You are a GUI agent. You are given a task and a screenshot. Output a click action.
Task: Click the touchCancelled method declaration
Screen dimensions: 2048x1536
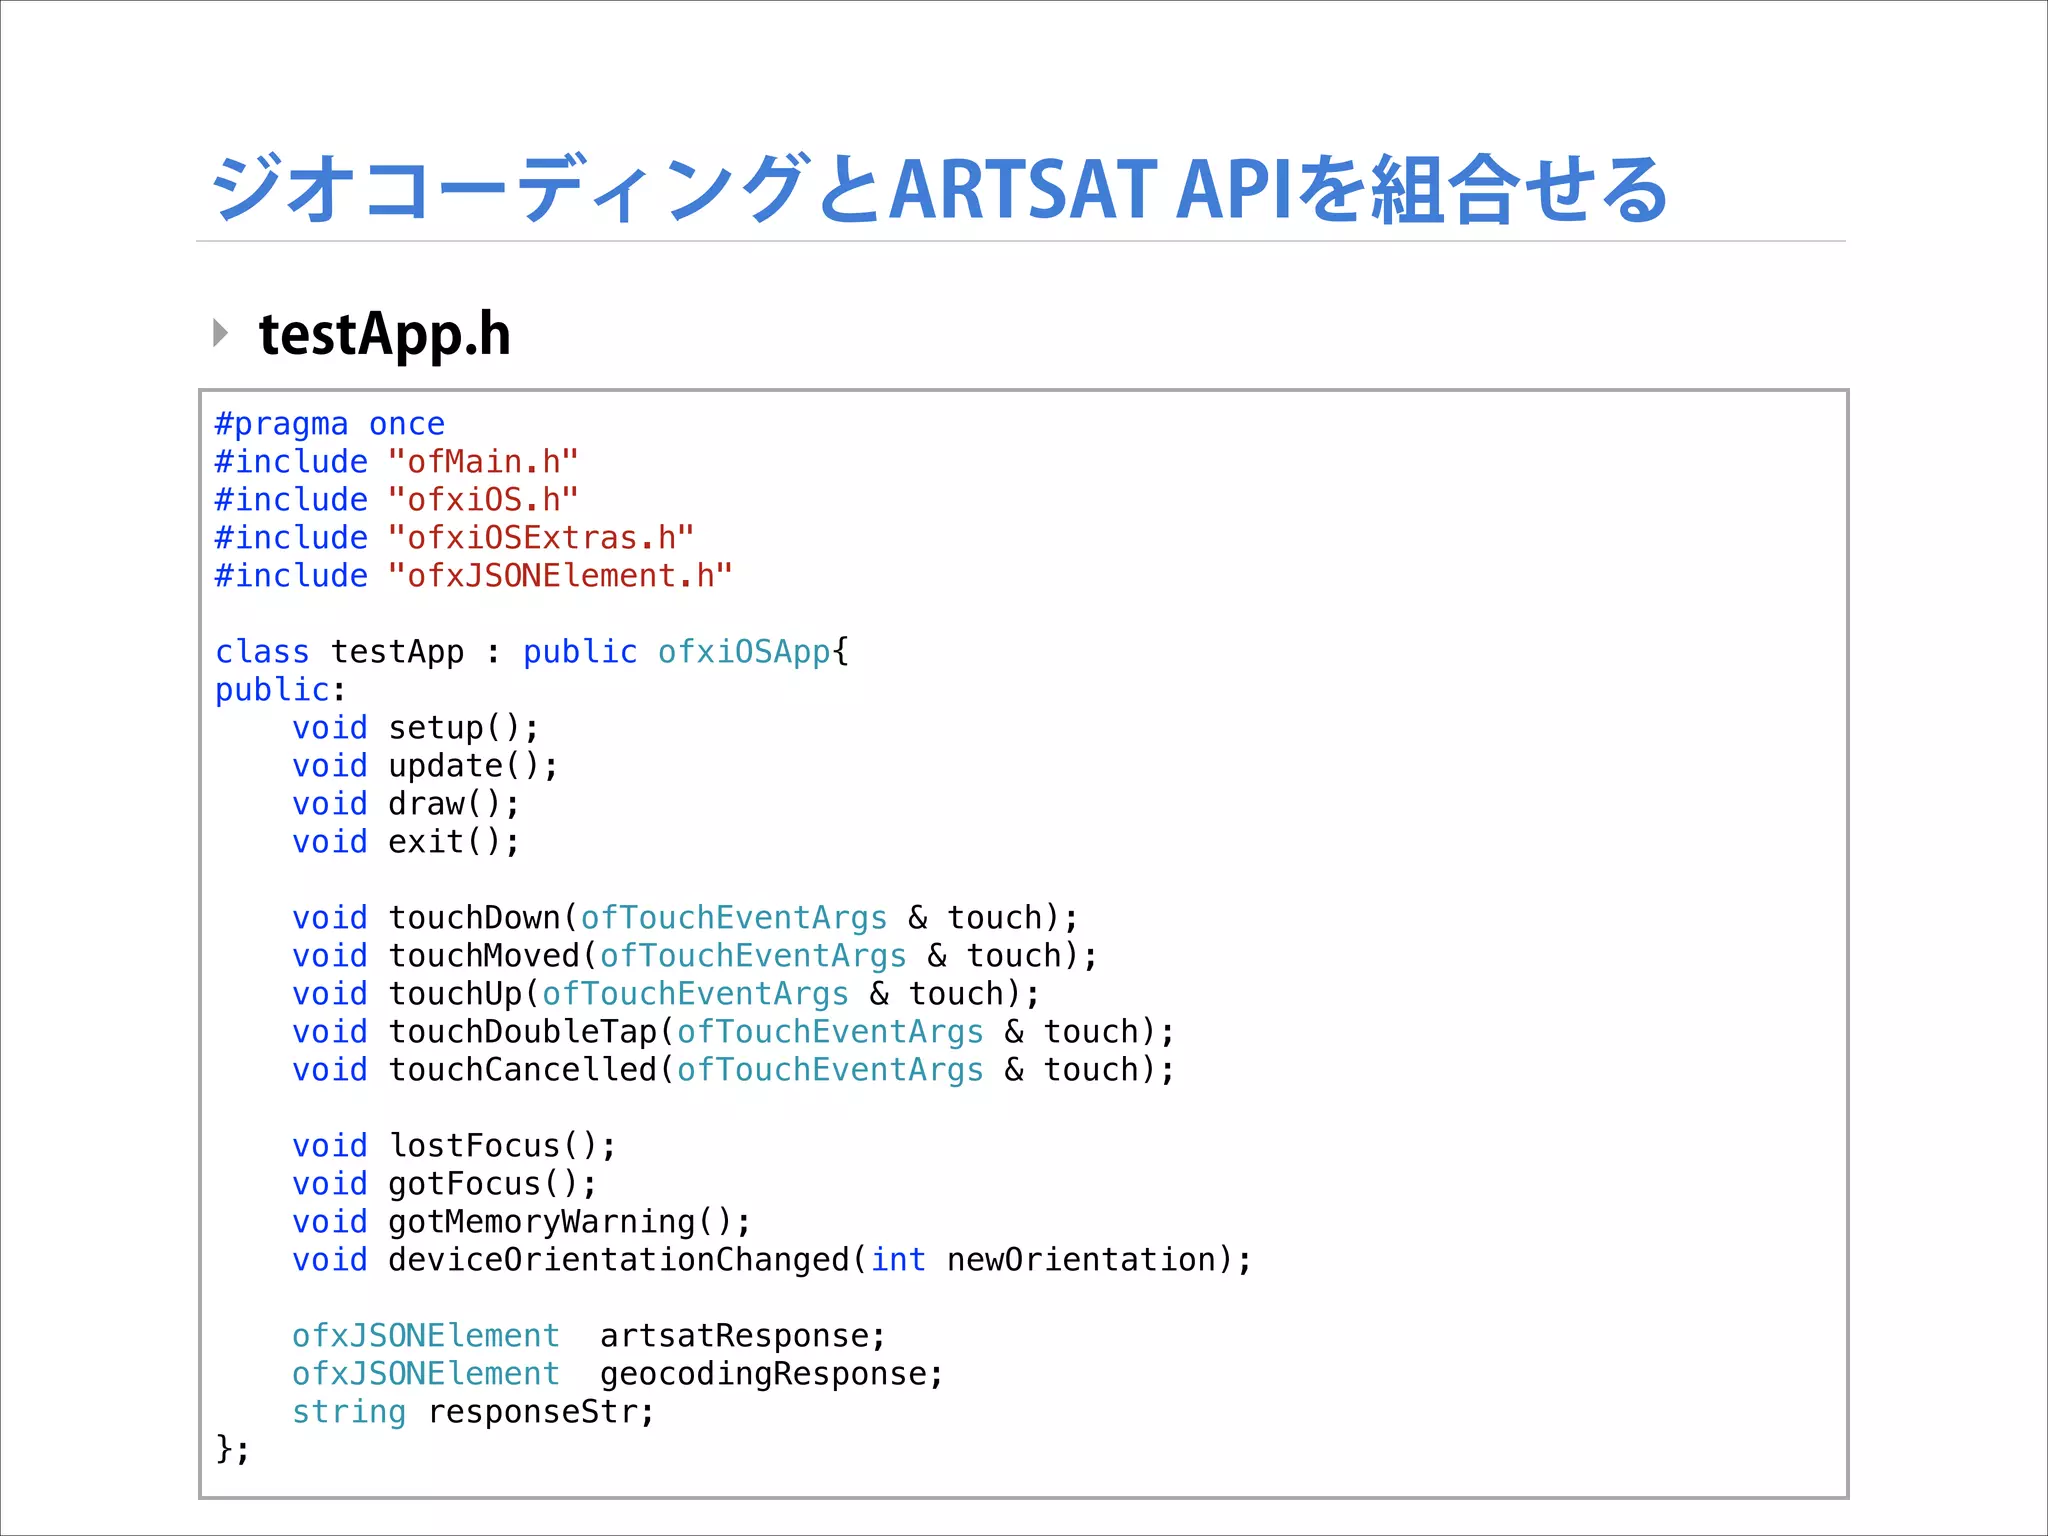click(734, 1070)
